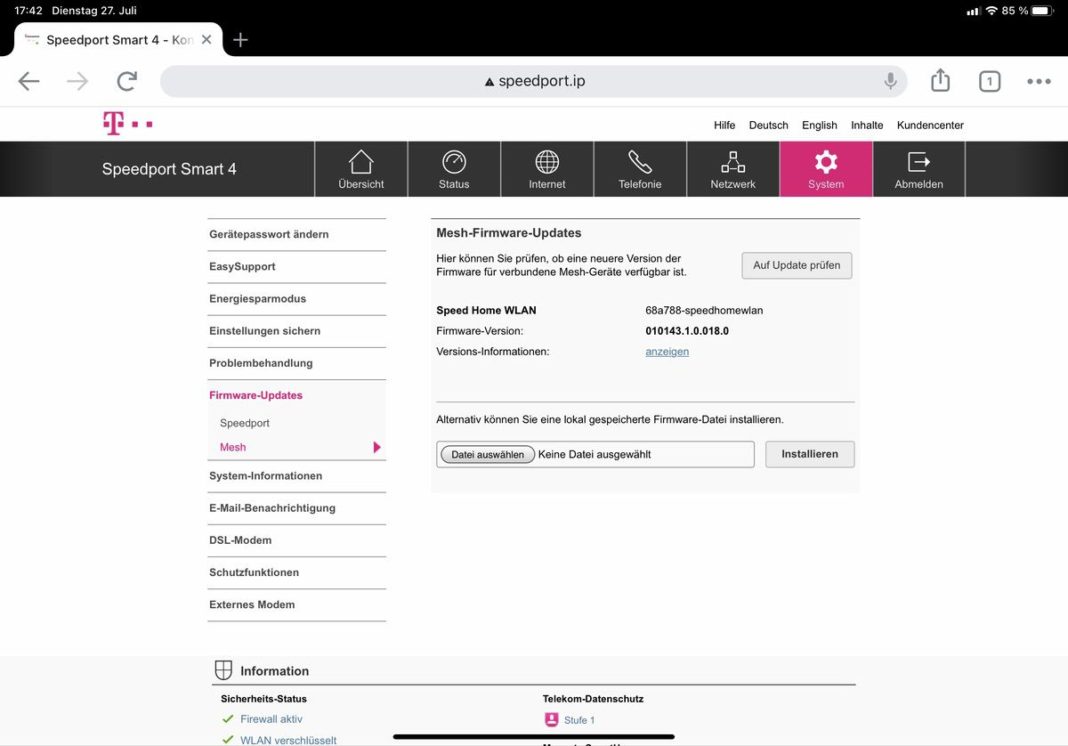Screen dimensions: 1068x746
Task: Click firmware version 010143.1.0.018.0
Action: (x=687, y=331)
